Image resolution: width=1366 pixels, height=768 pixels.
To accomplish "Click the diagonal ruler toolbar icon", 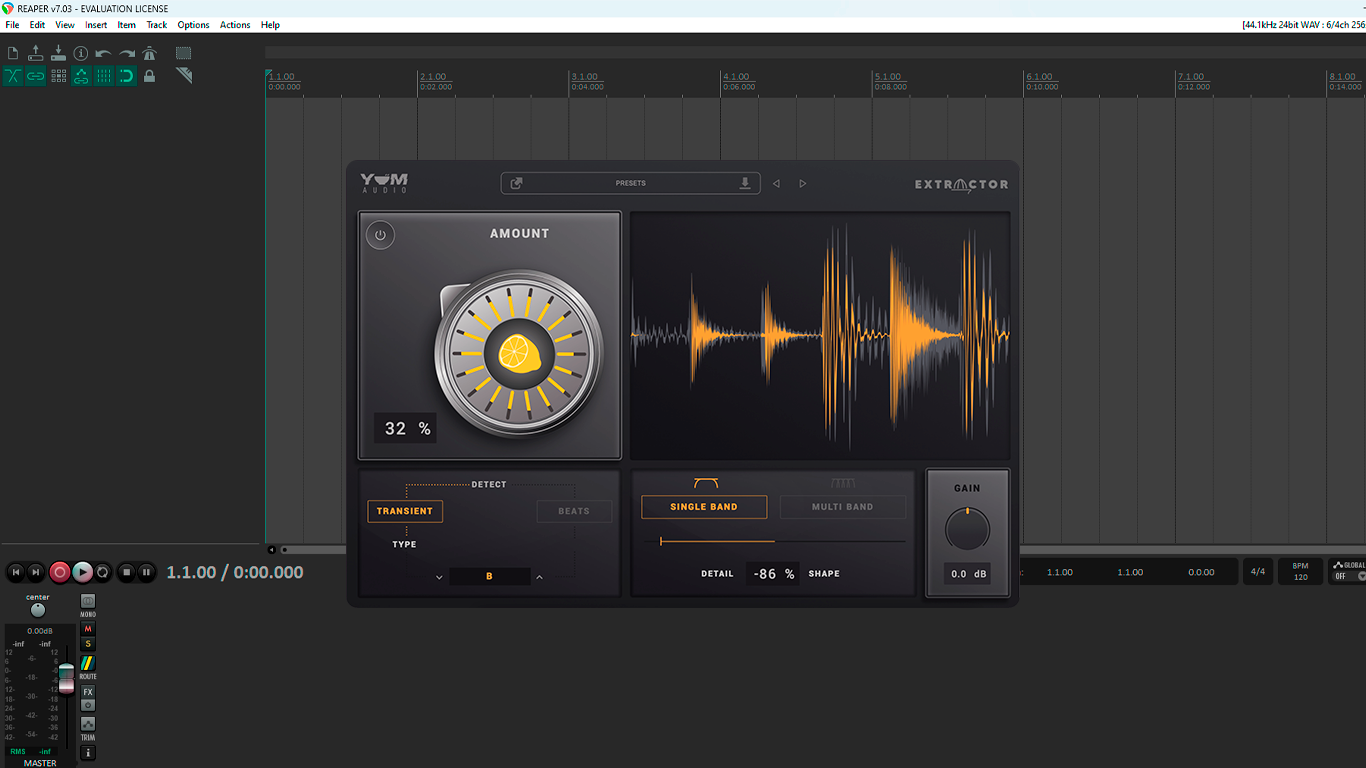I will tap(184, 75).
